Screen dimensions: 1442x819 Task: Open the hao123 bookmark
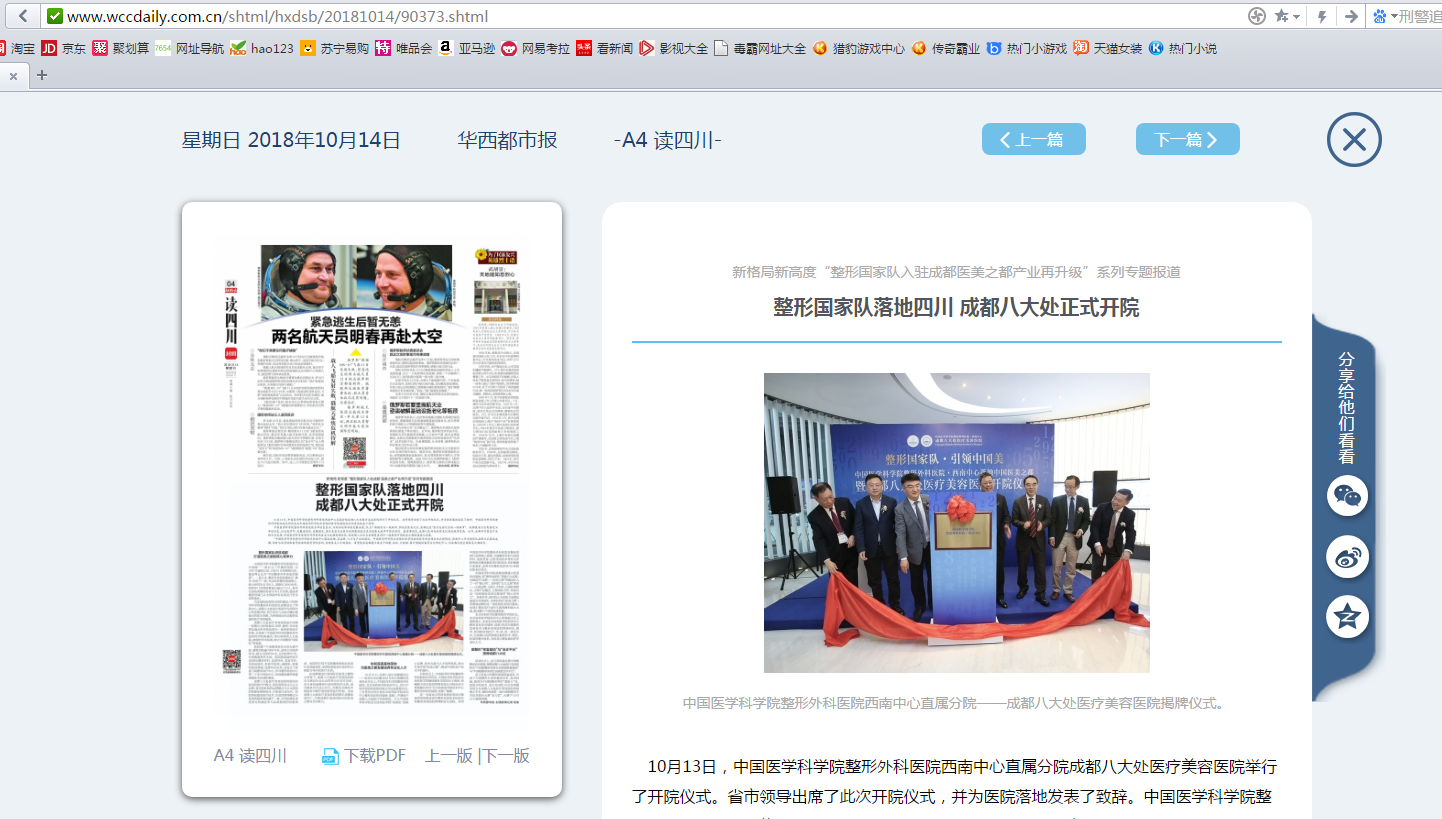click(262, 48)
